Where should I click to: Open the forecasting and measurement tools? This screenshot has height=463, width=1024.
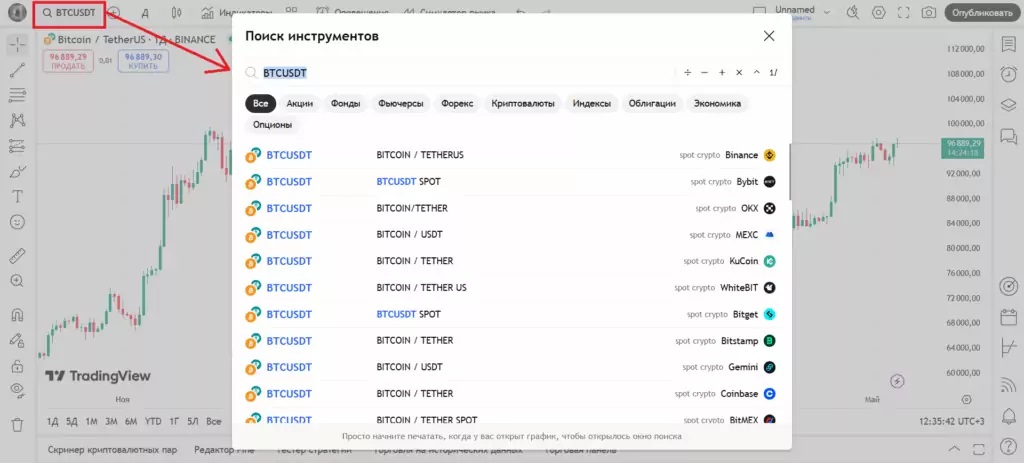(x=18, y=146)
